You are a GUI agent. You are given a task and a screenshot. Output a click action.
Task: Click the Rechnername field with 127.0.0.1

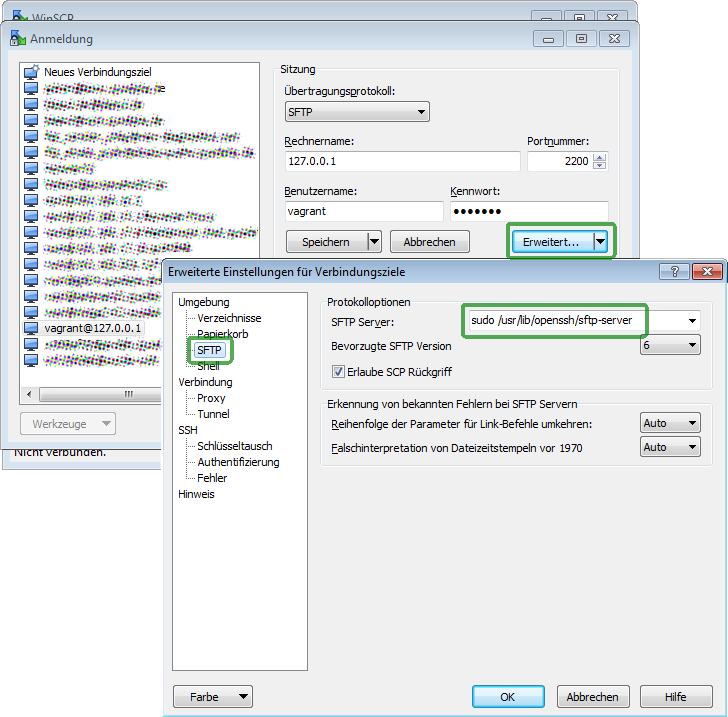pyautogui.click(x=402, y=161)
